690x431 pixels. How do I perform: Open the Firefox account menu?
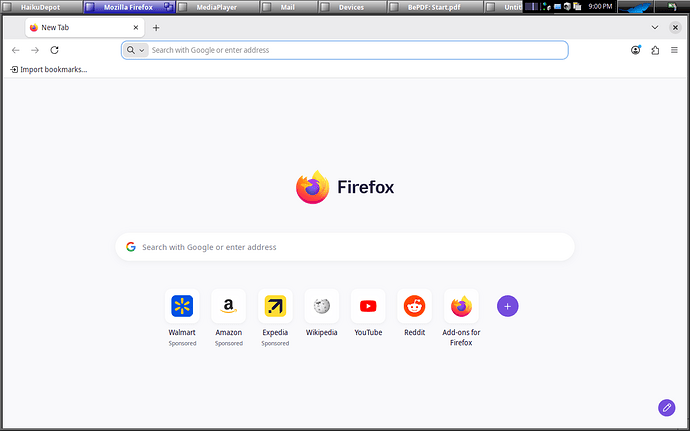635,50
